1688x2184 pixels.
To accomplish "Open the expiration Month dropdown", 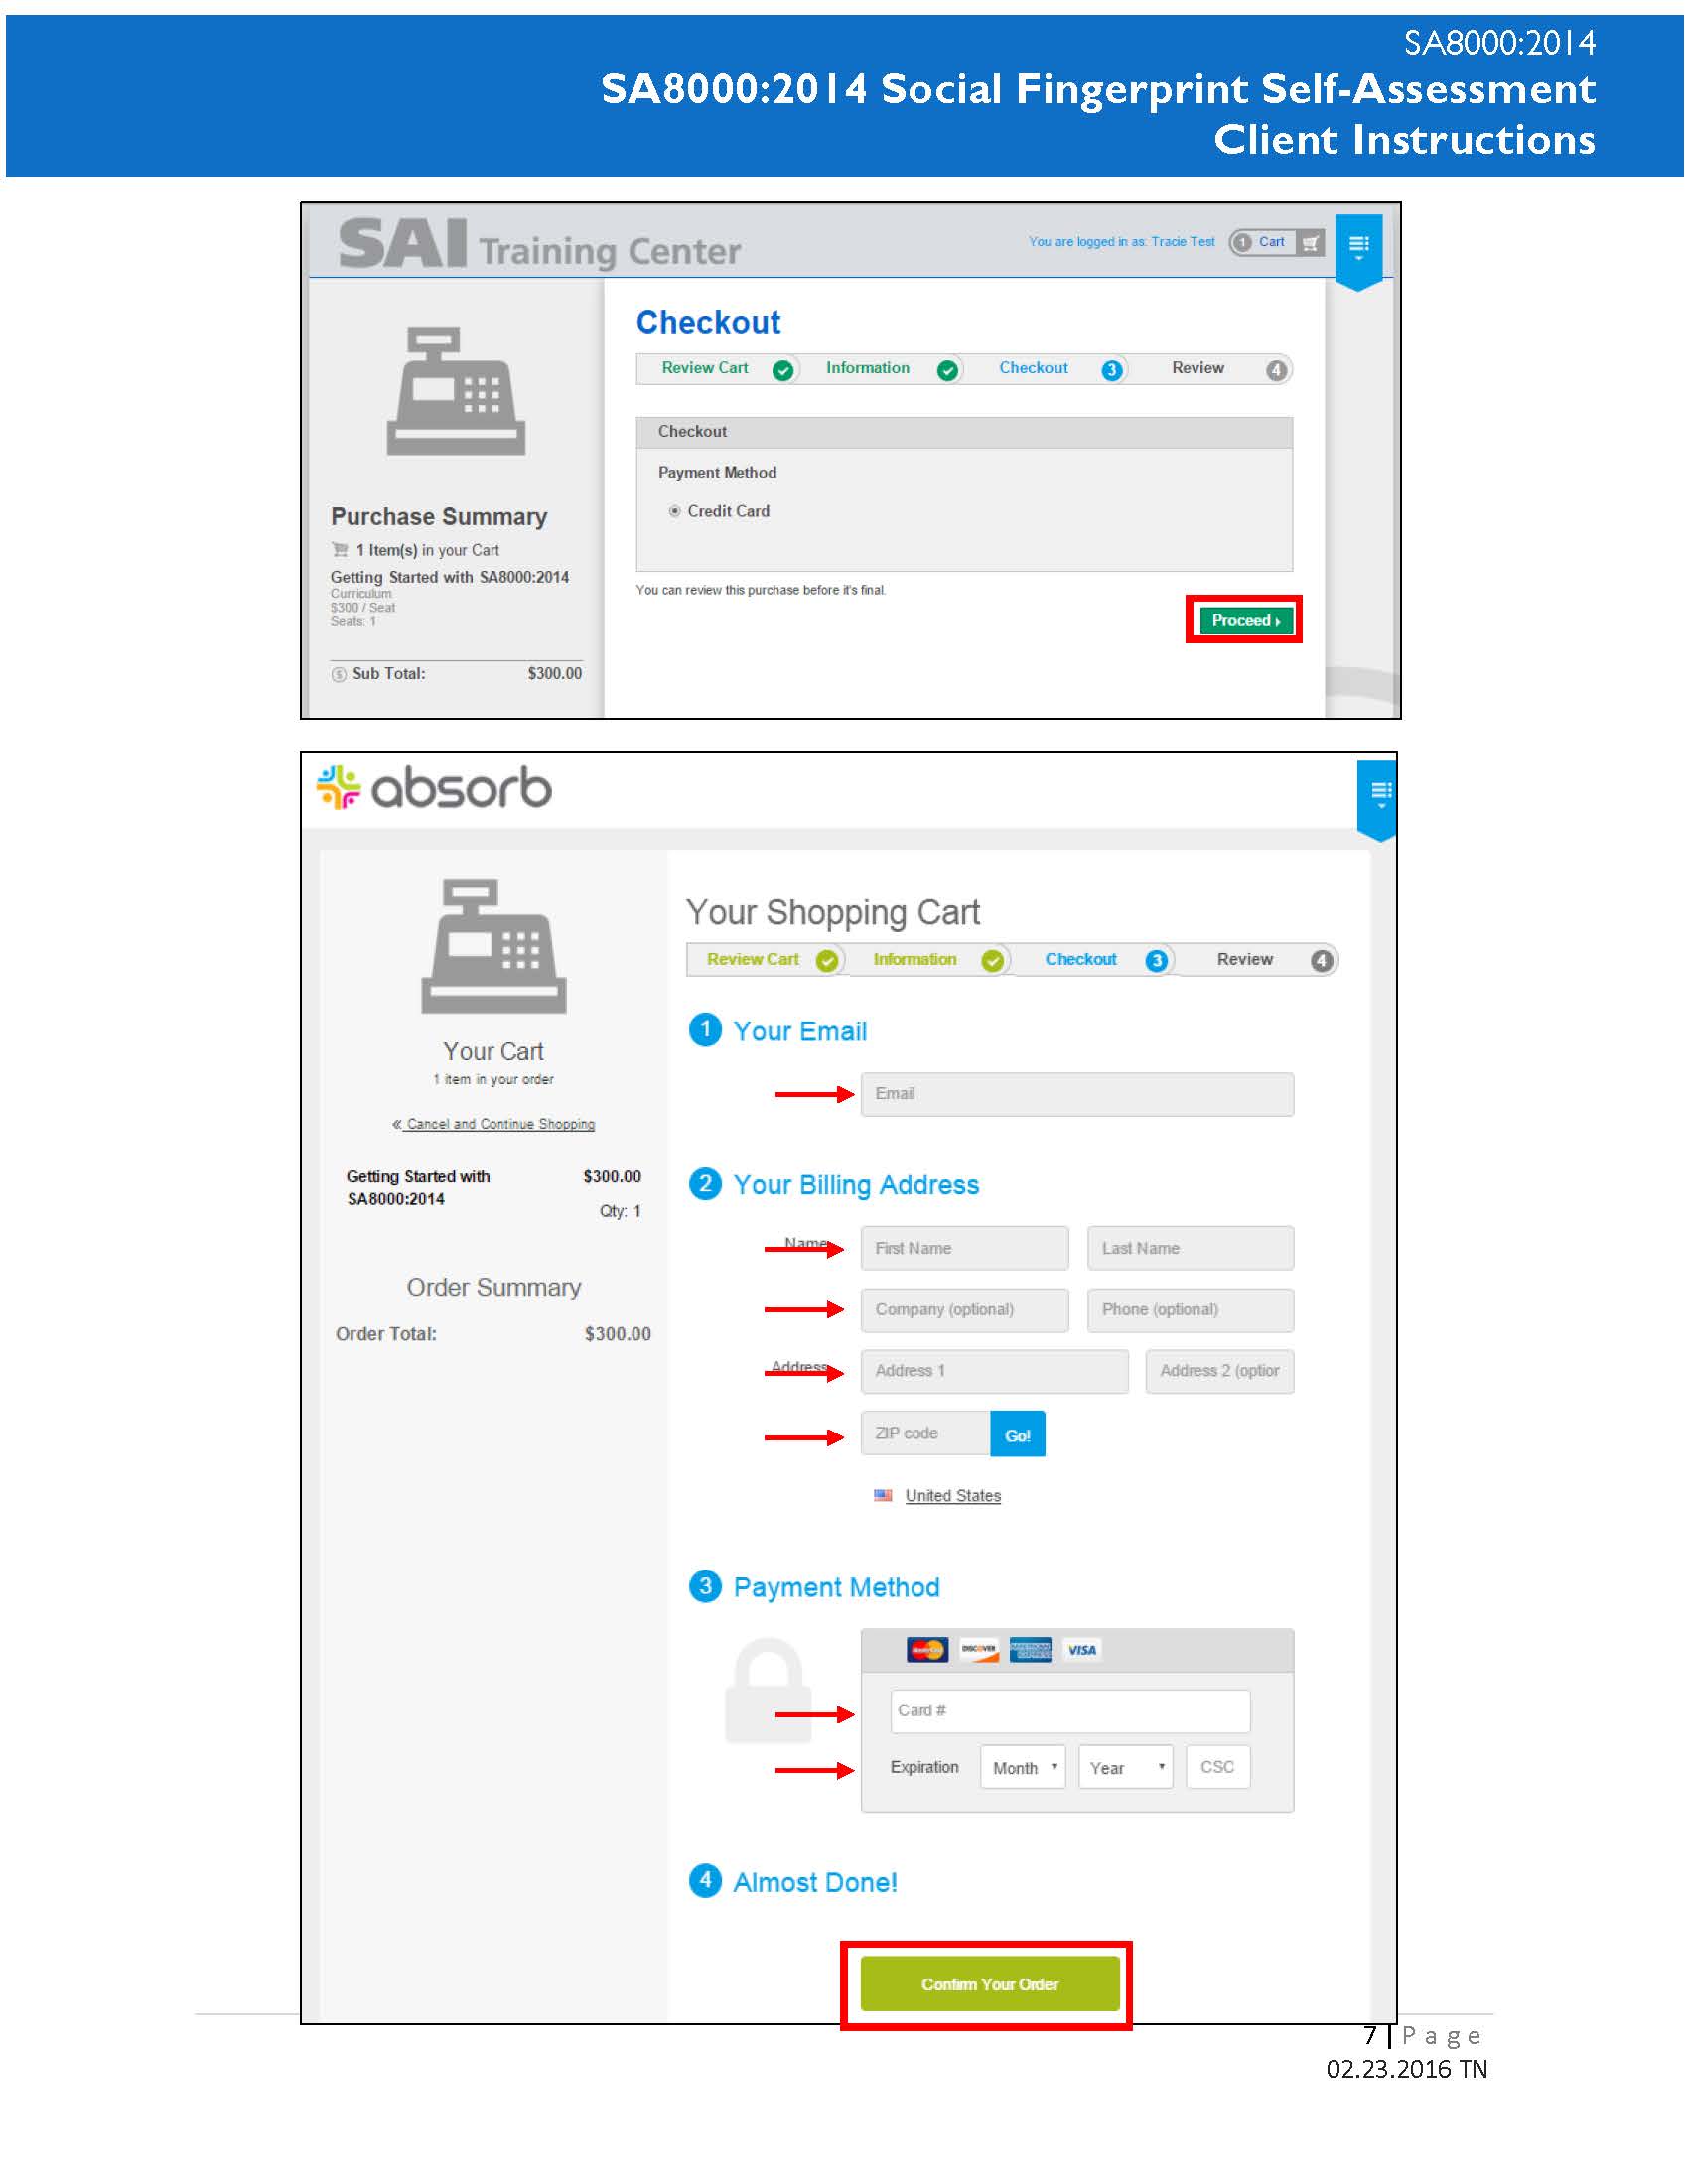I will pyautogui.click(x=1022, y=1768).
